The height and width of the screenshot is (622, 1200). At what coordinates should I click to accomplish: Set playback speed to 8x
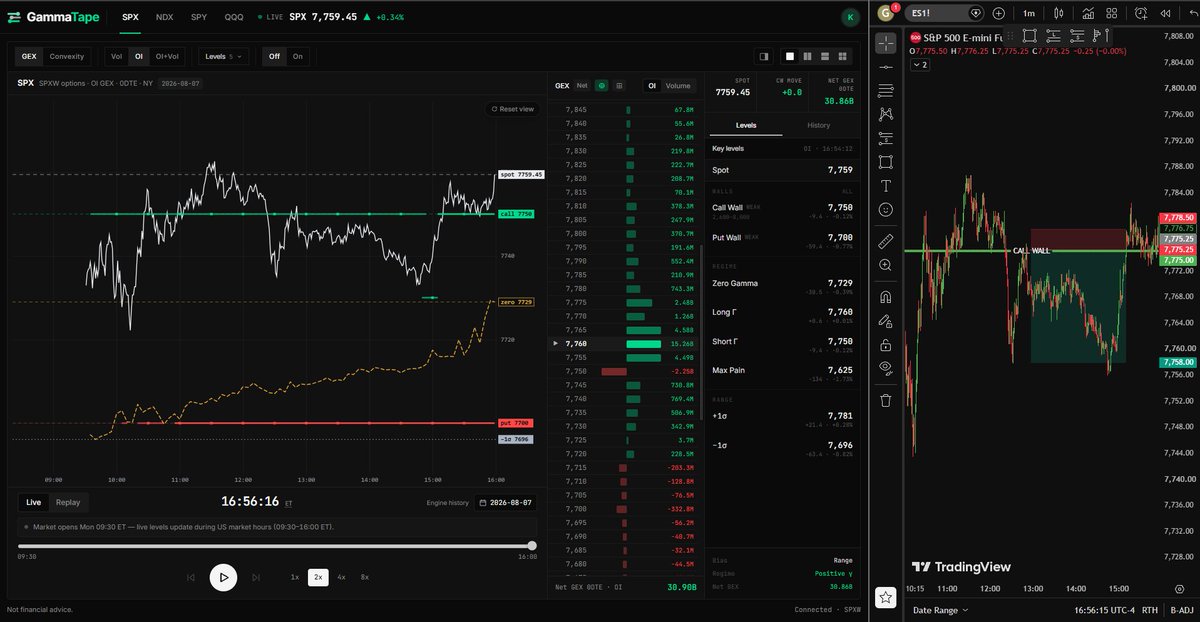pyautogui.click(x=365, y=577)
